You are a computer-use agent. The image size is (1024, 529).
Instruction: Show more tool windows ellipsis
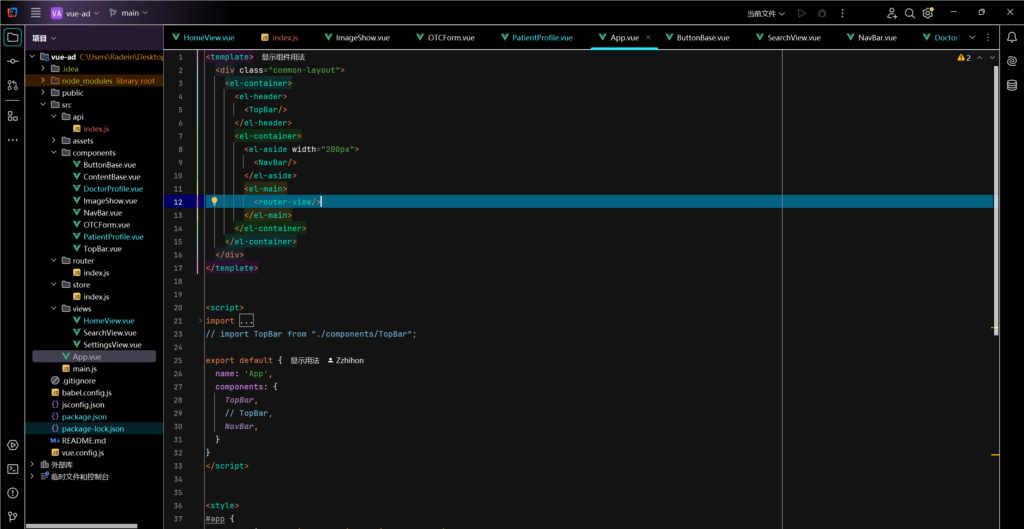click(x=12, y=140)
